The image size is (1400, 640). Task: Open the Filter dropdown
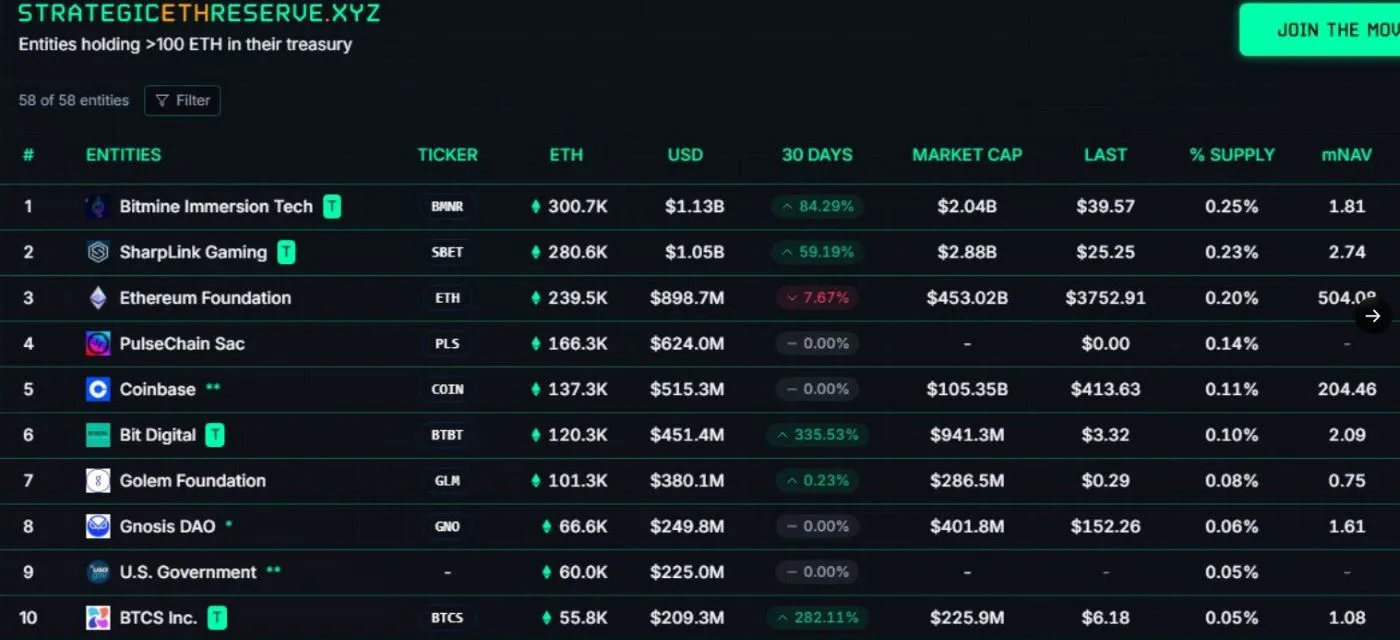pos(182,100)
